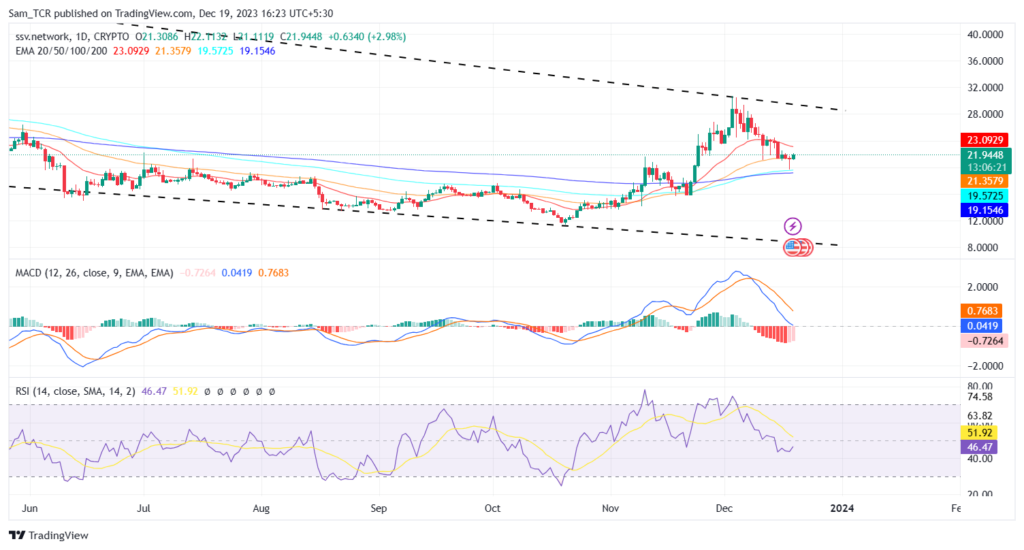Screen dimensions: 1024x550
Task: Click the blue 19.1546 value in EMA legend
Action: click(257, 51)
